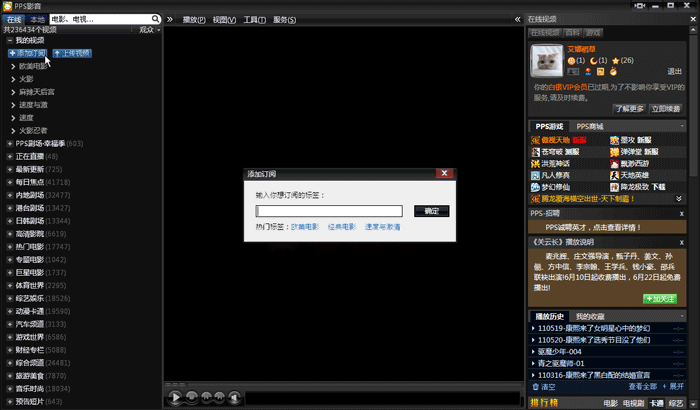Click the 确定 button in dialog
The width and height of the screenshot is (700, 410).
(x=431, y=211)
